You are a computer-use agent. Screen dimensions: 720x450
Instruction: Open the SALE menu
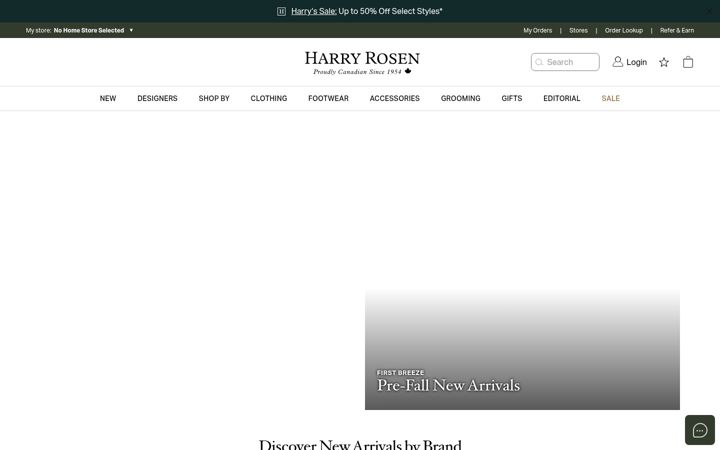pos(610,98)
